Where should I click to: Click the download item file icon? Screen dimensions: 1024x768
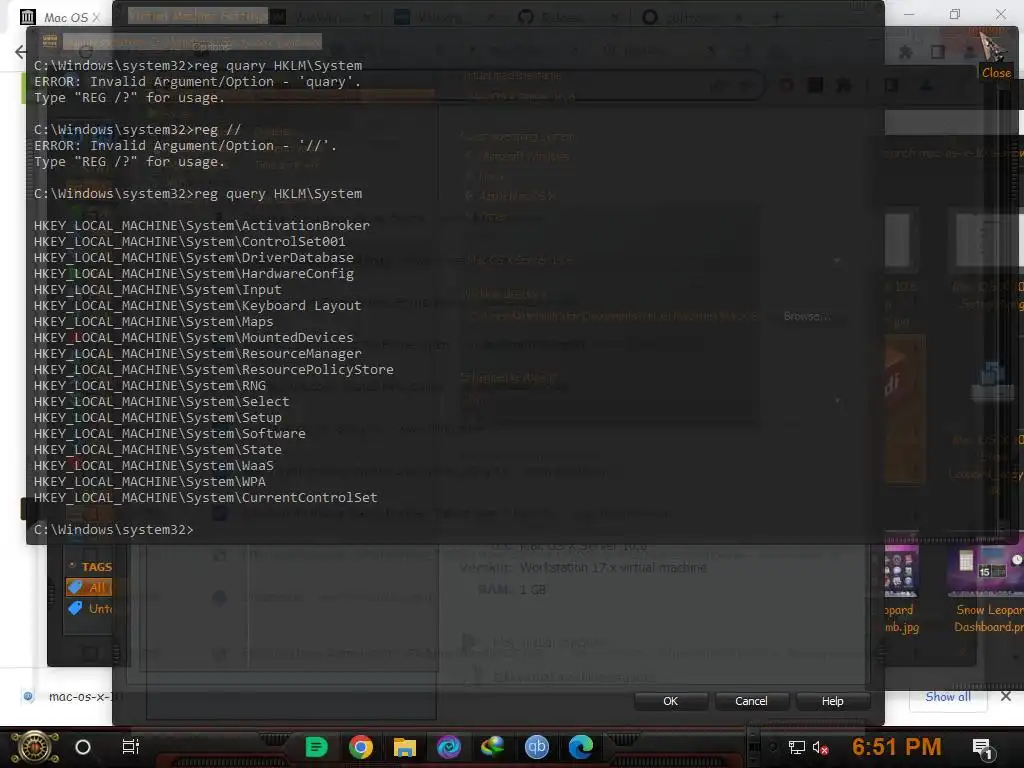(x=28, y=696)
